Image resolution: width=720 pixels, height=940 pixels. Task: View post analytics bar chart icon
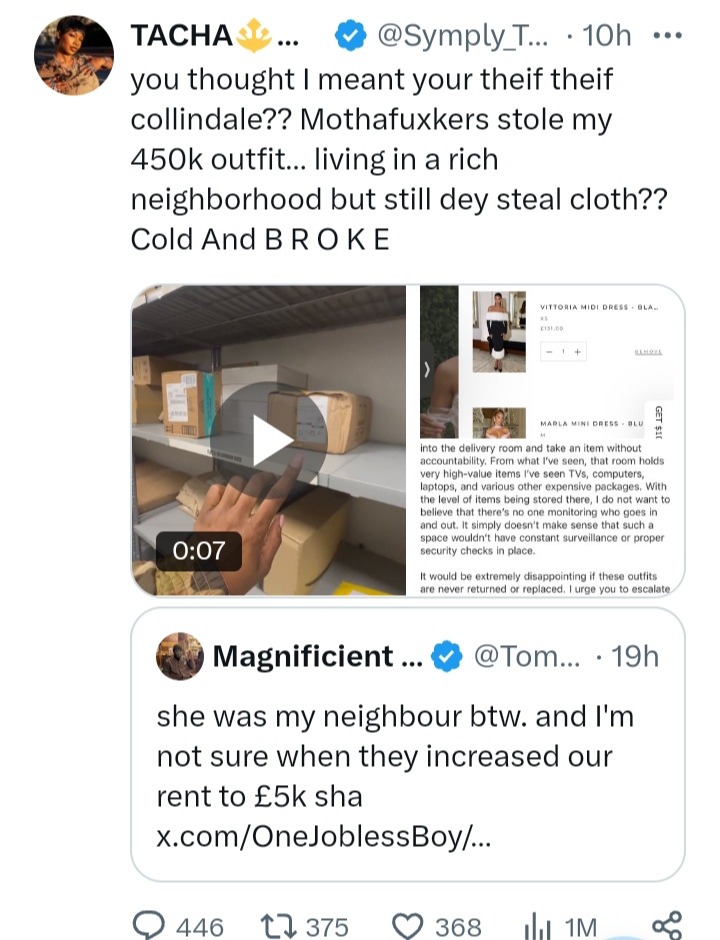point(536,926)
